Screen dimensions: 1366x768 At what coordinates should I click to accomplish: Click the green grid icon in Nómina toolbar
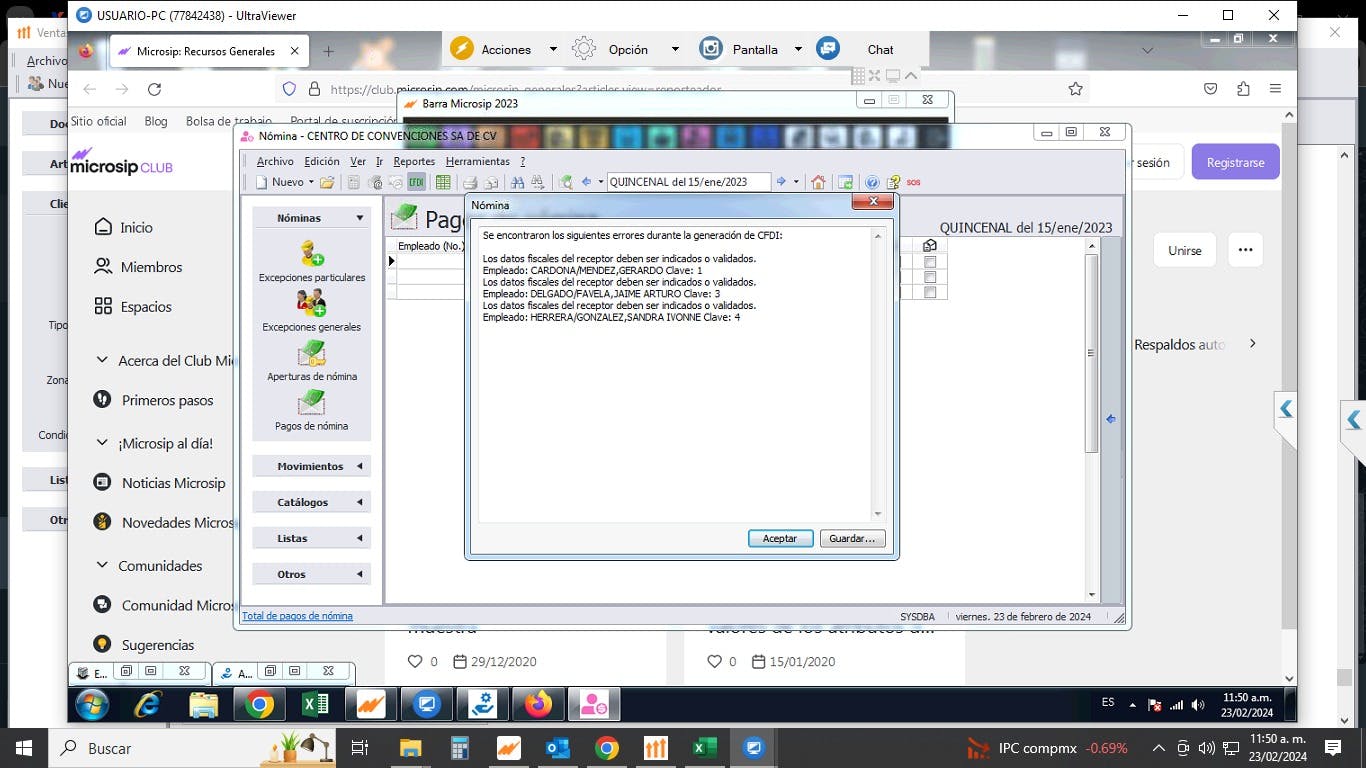click(442, 182)
